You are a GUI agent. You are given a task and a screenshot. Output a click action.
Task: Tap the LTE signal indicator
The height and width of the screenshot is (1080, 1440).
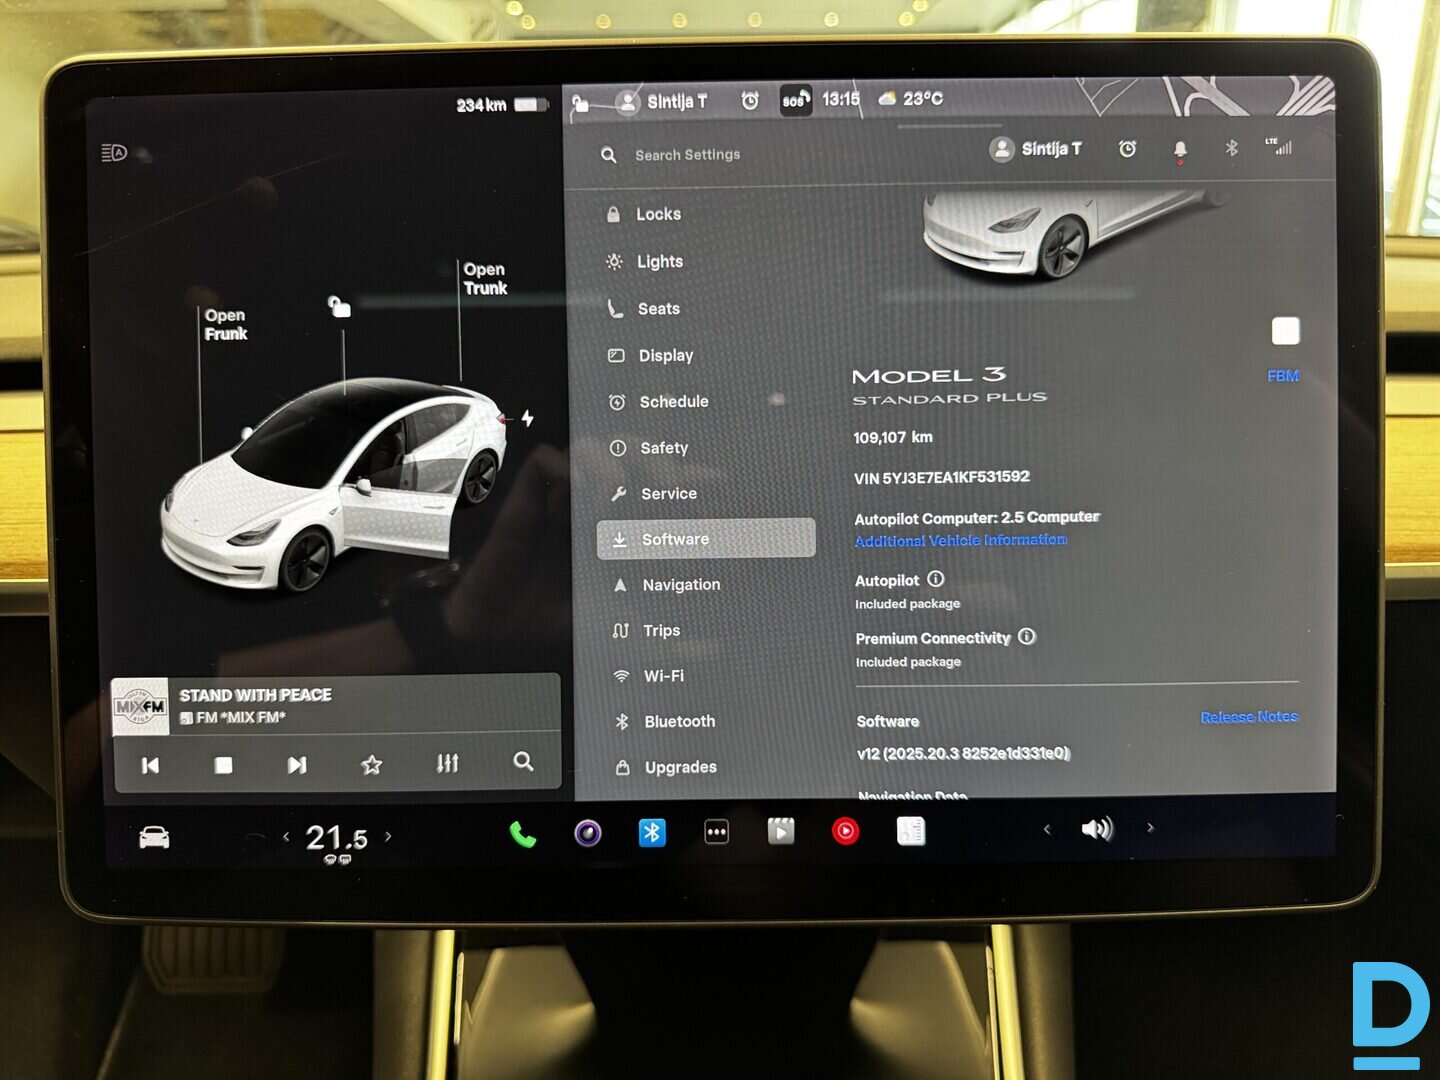1279,146
